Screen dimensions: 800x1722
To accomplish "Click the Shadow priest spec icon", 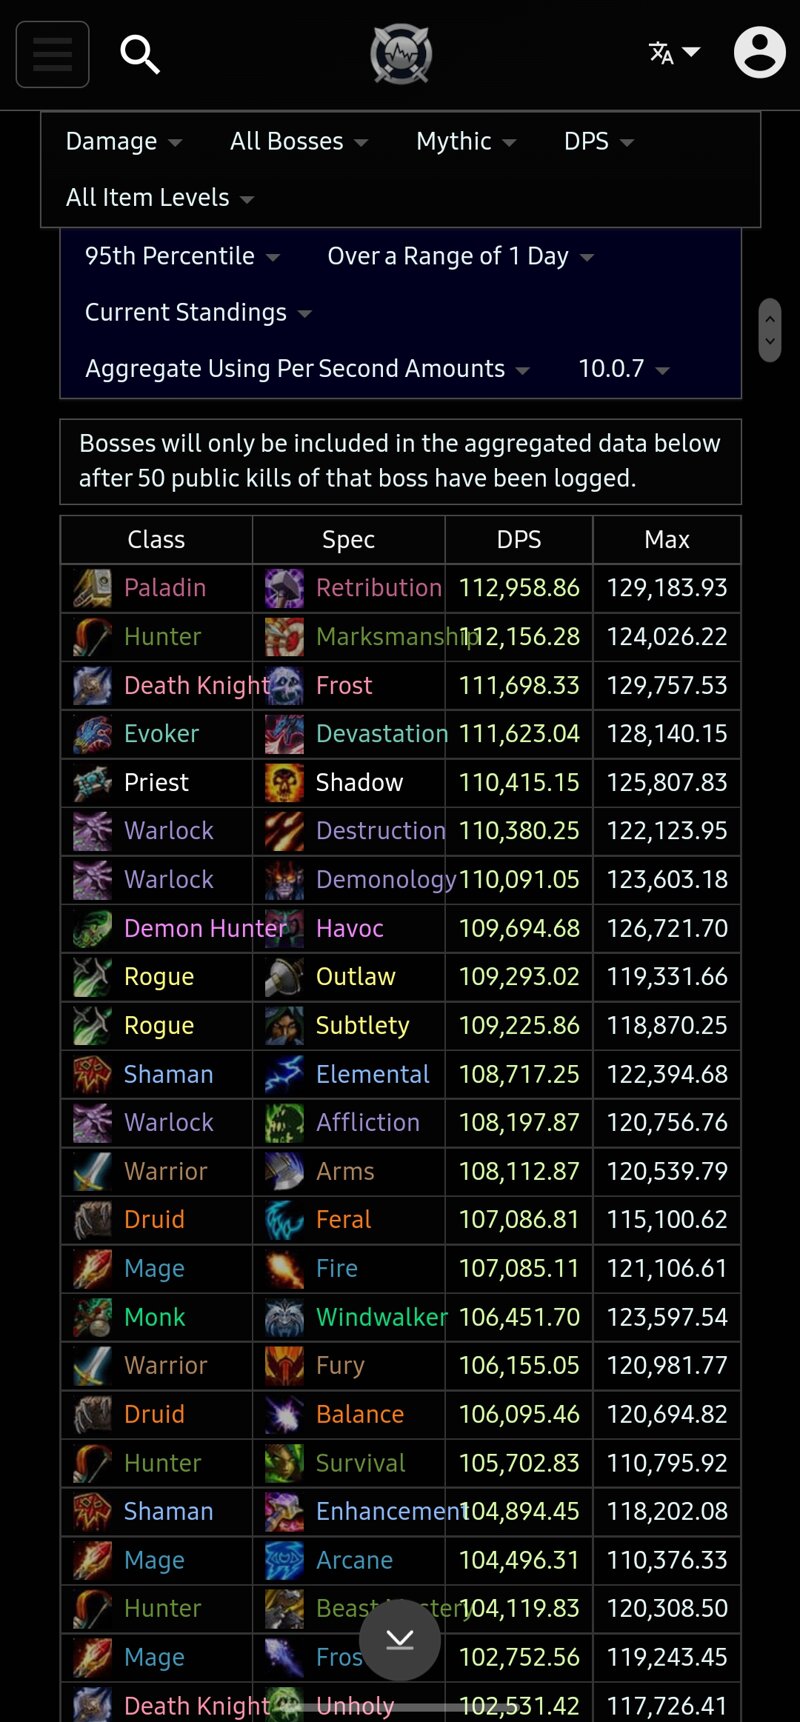I will [284, 783].
